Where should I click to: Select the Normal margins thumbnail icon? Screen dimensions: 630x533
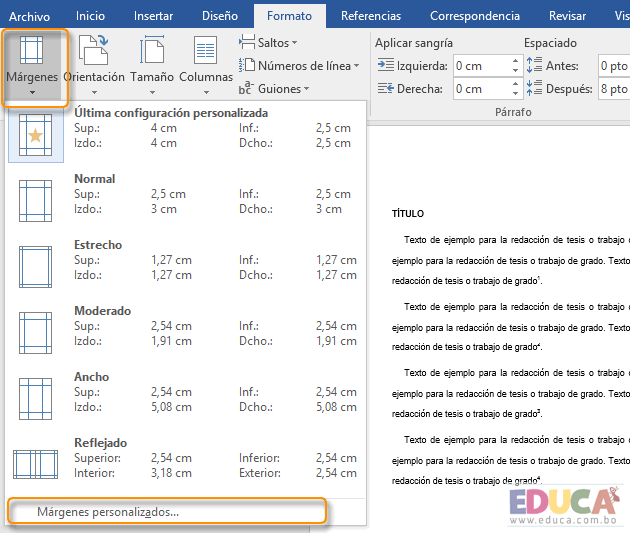coord(35,201)
